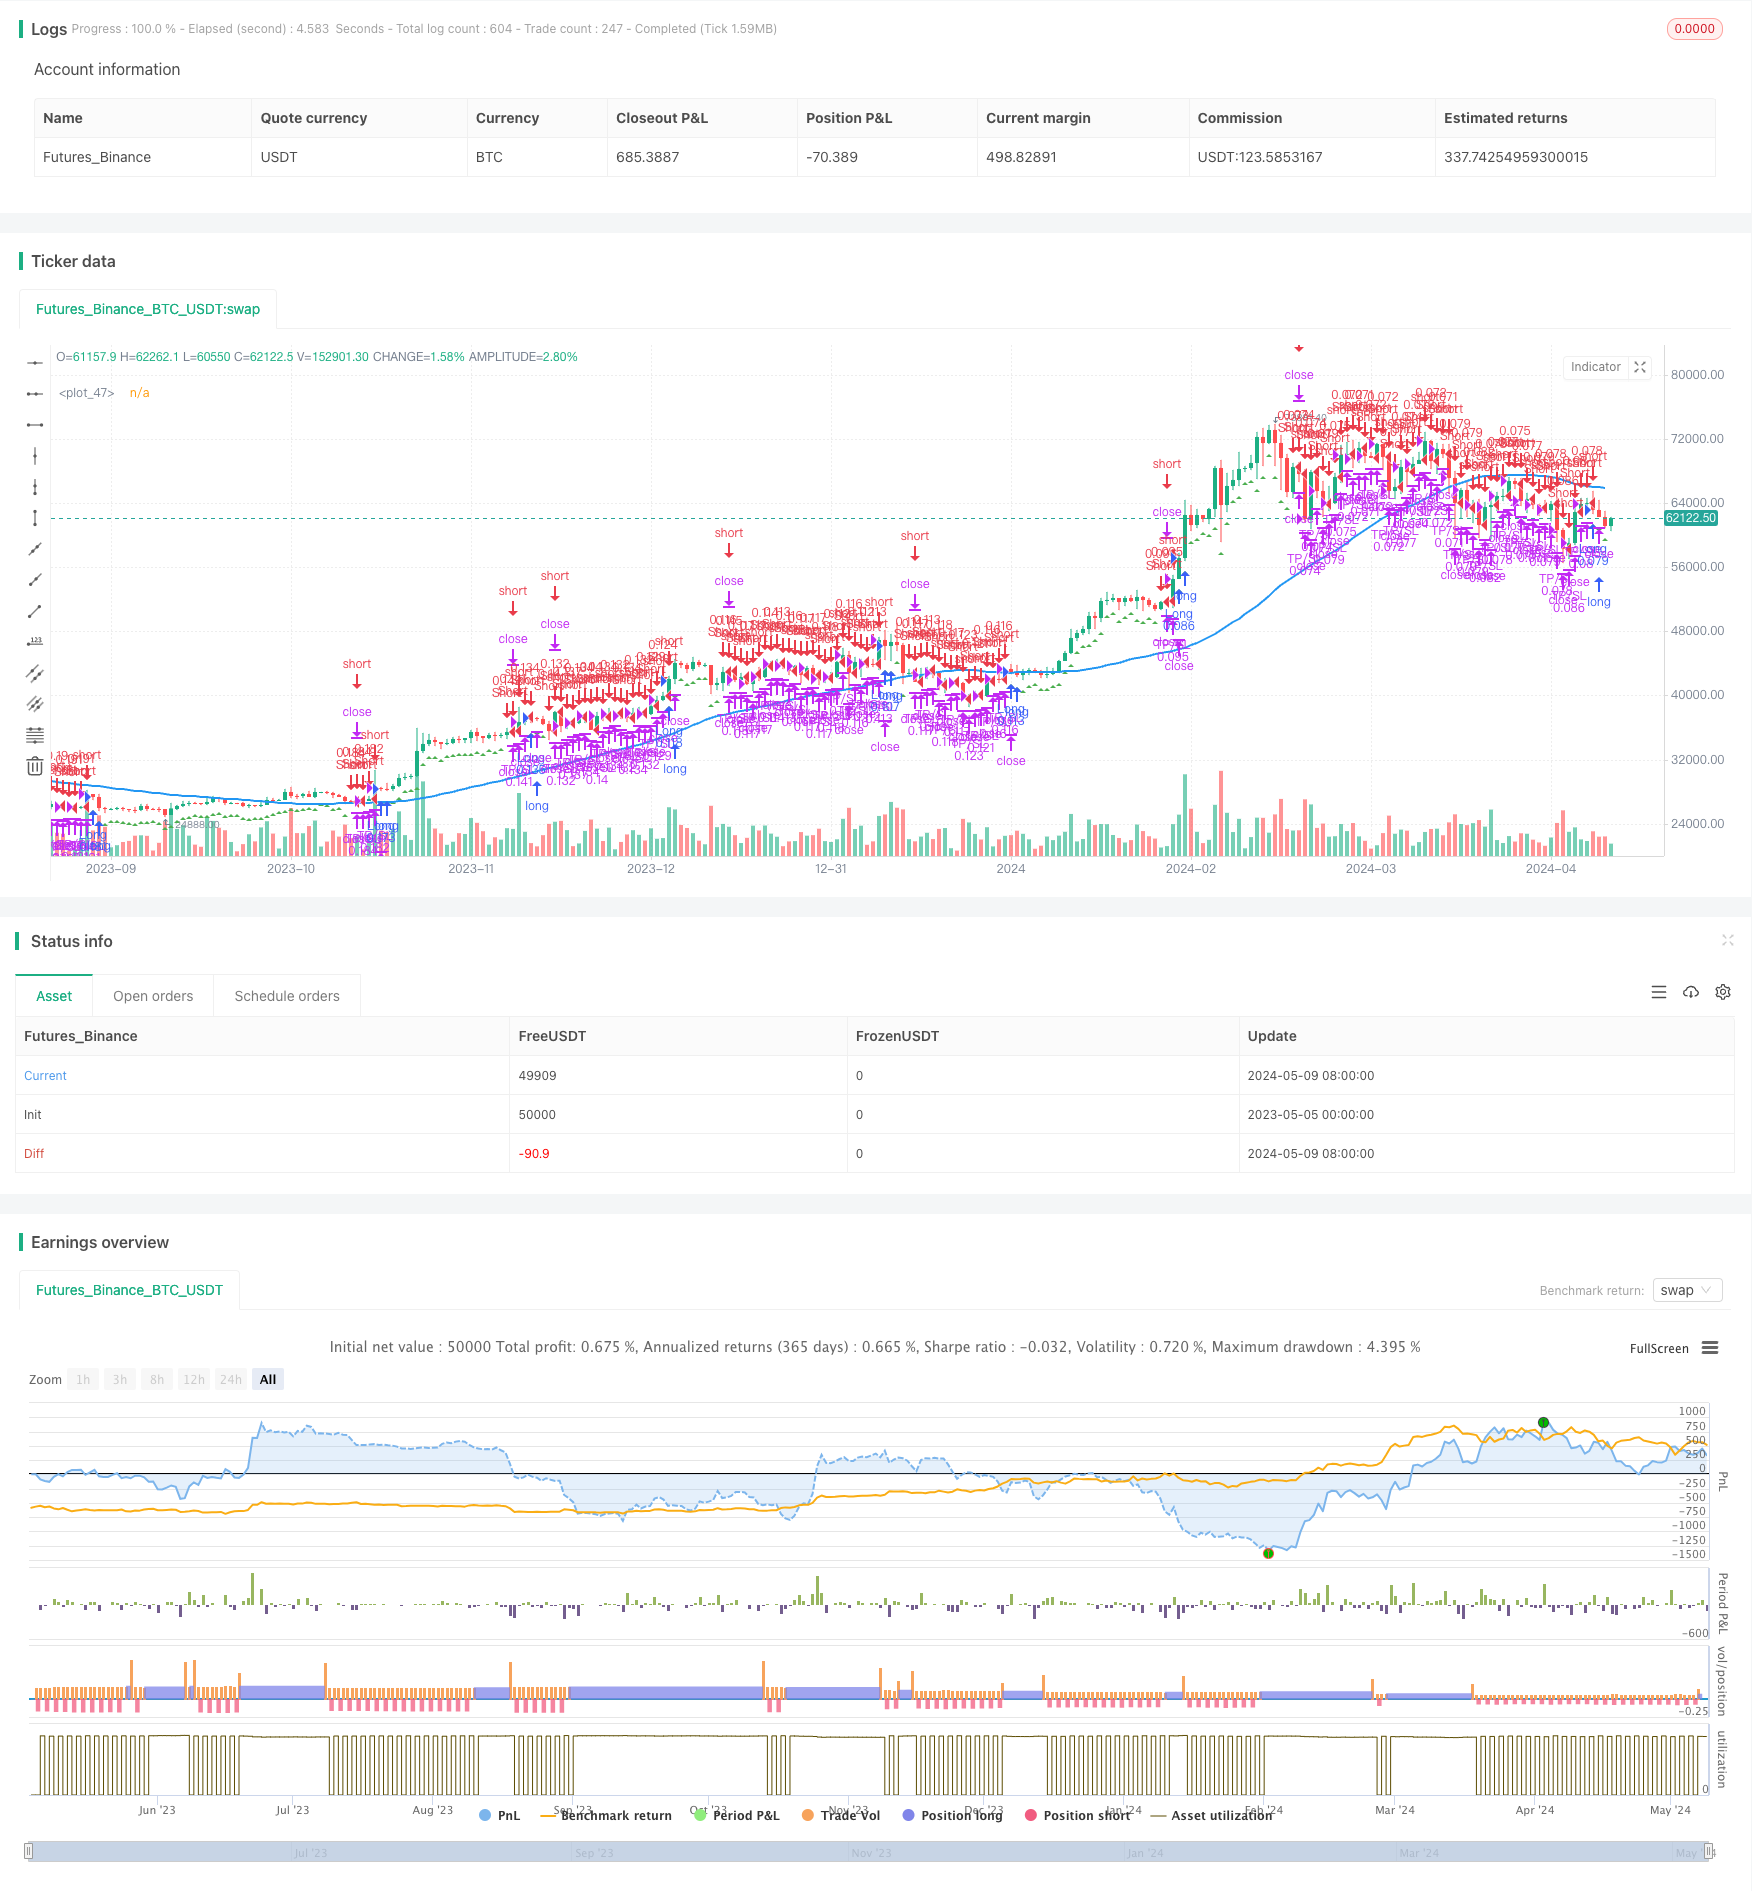Click the plot_47 indicator legend label
The height and width of the screenshot is (1891, 1752).
pyautogui.click(x=87, y=393)
